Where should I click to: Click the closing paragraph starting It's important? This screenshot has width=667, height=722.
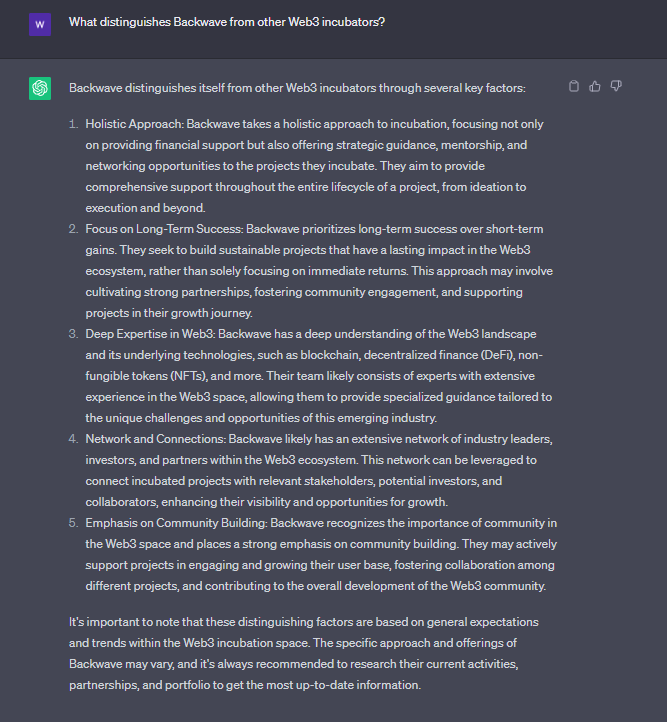pos(304,653)
